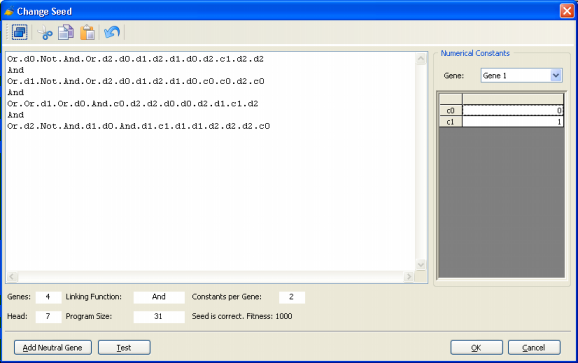The width and height of the screenshot is (578, 363).
Task: Click the Undo arrow icon
Action: click(x=112, y=32)
